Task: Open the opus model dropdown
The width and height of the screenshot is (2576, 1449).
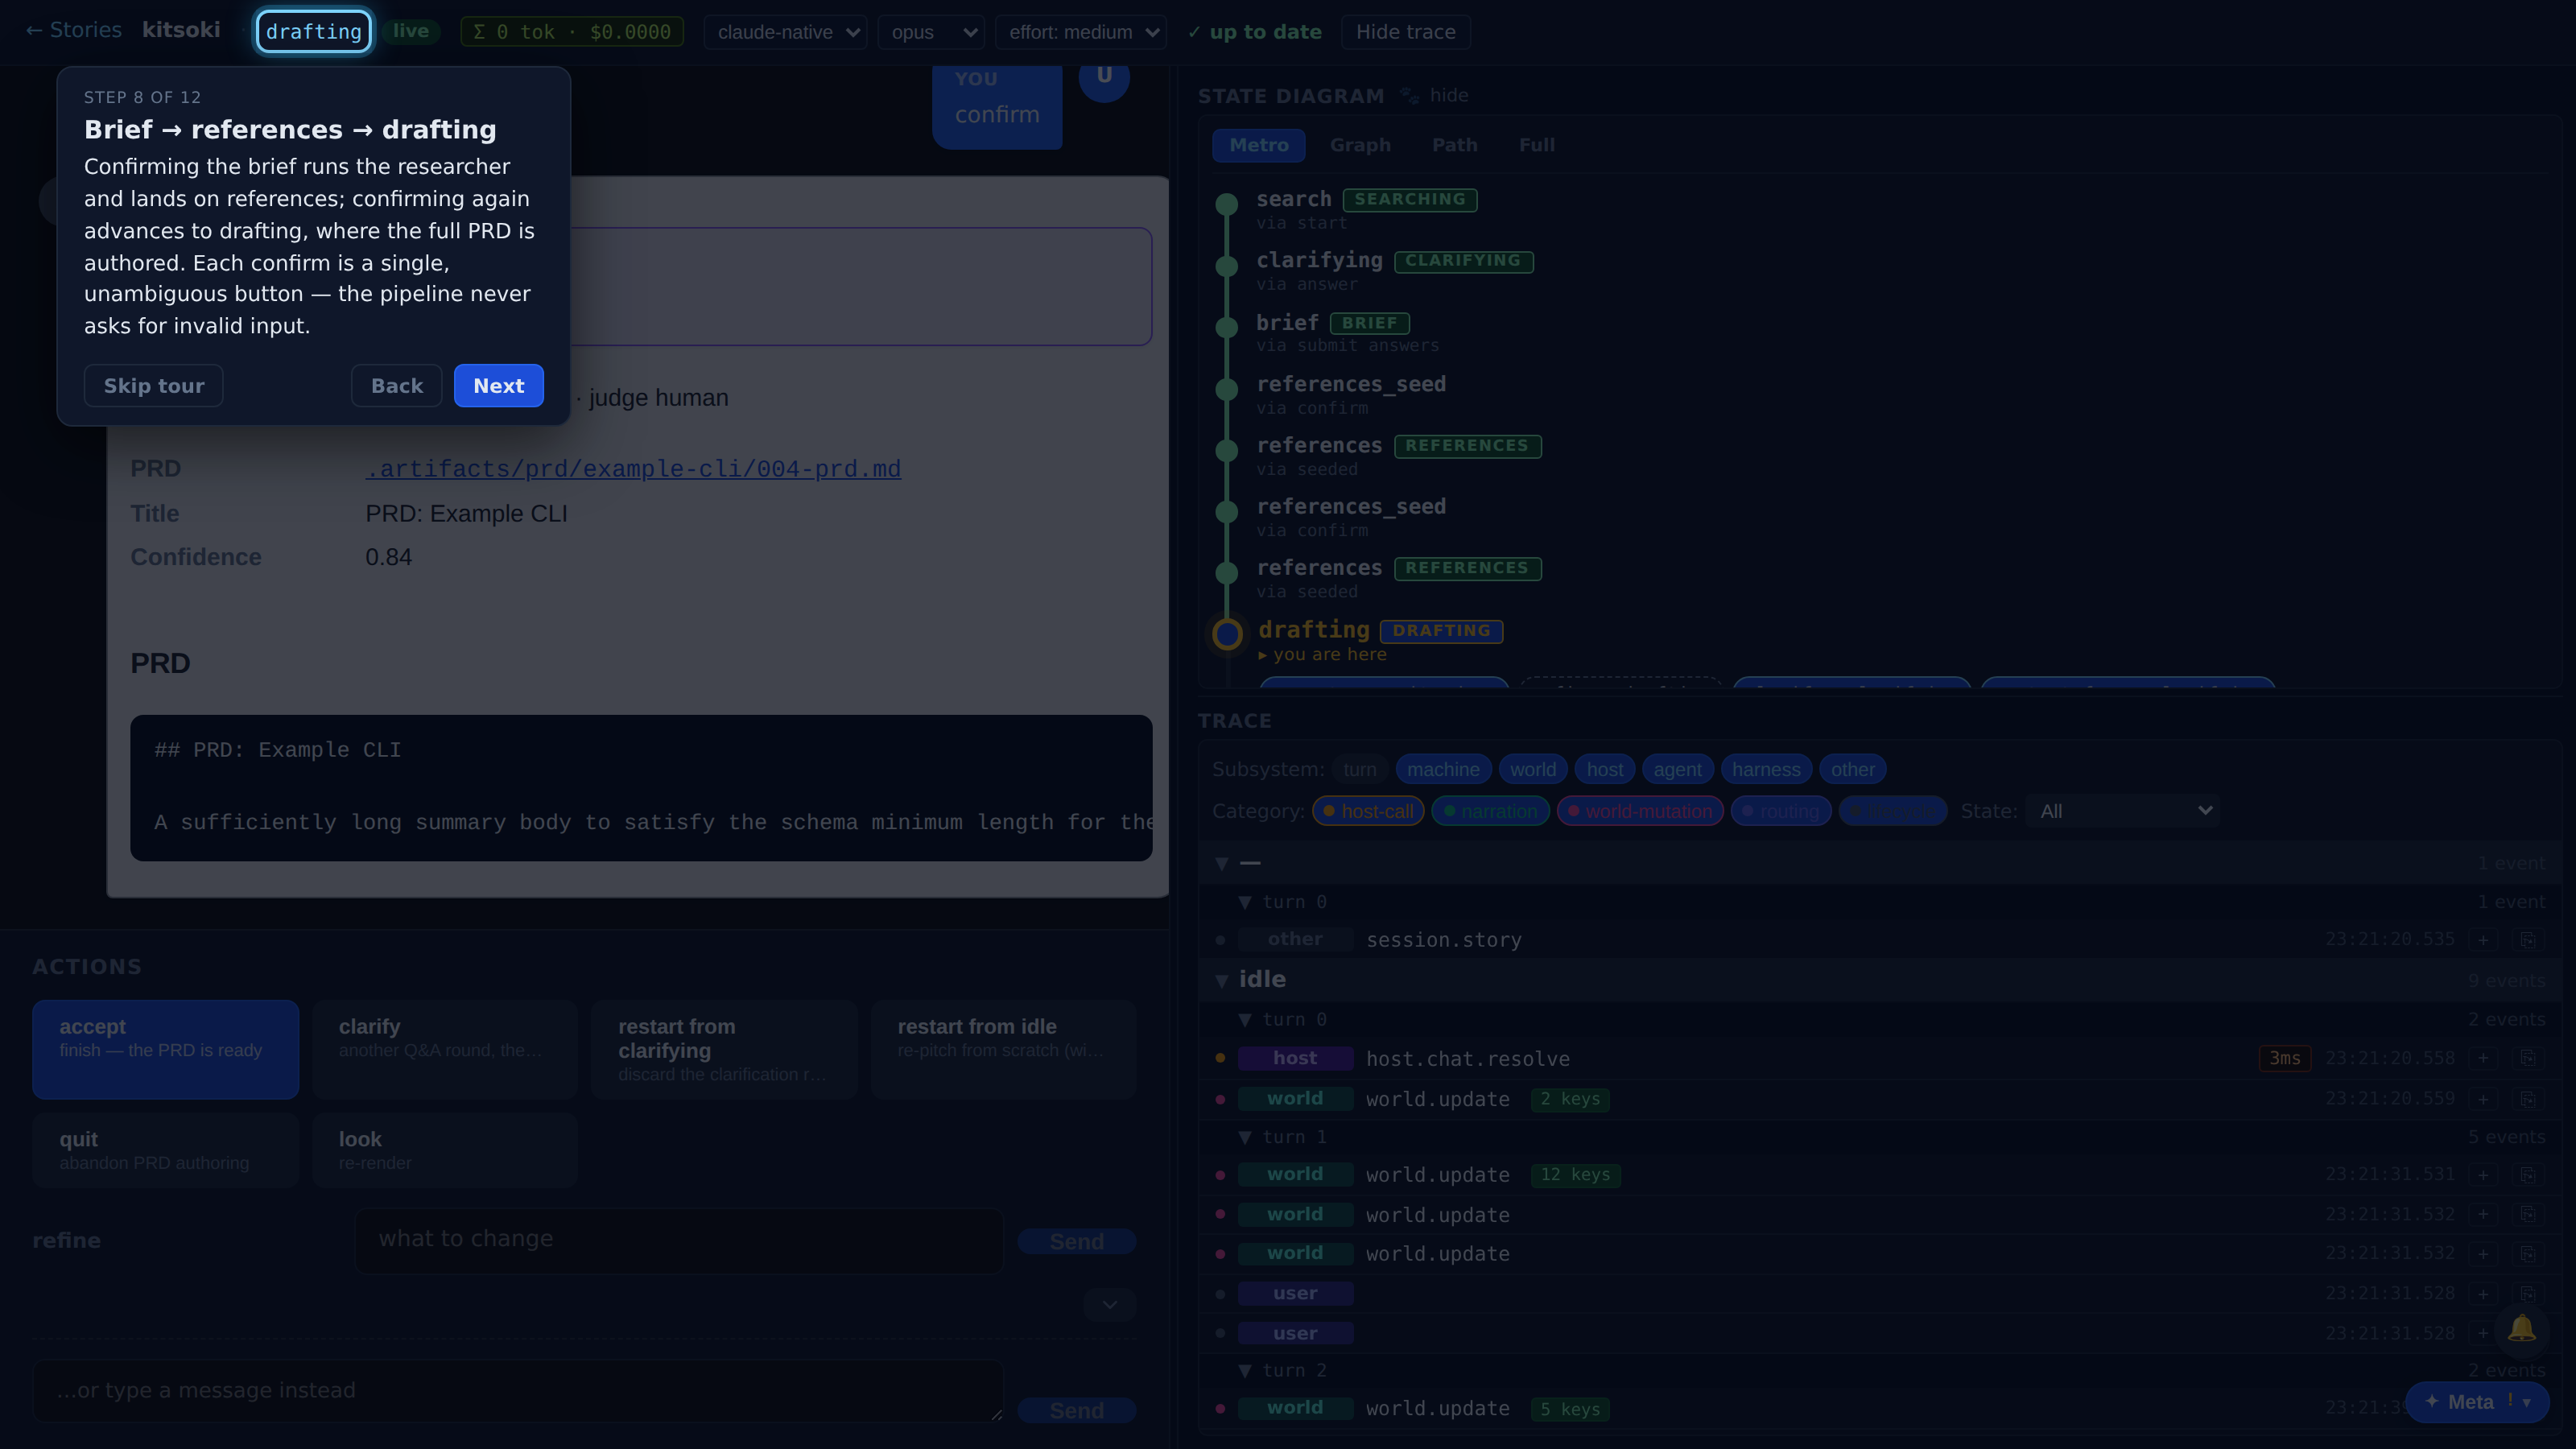Action: click(x=931, y=32)
